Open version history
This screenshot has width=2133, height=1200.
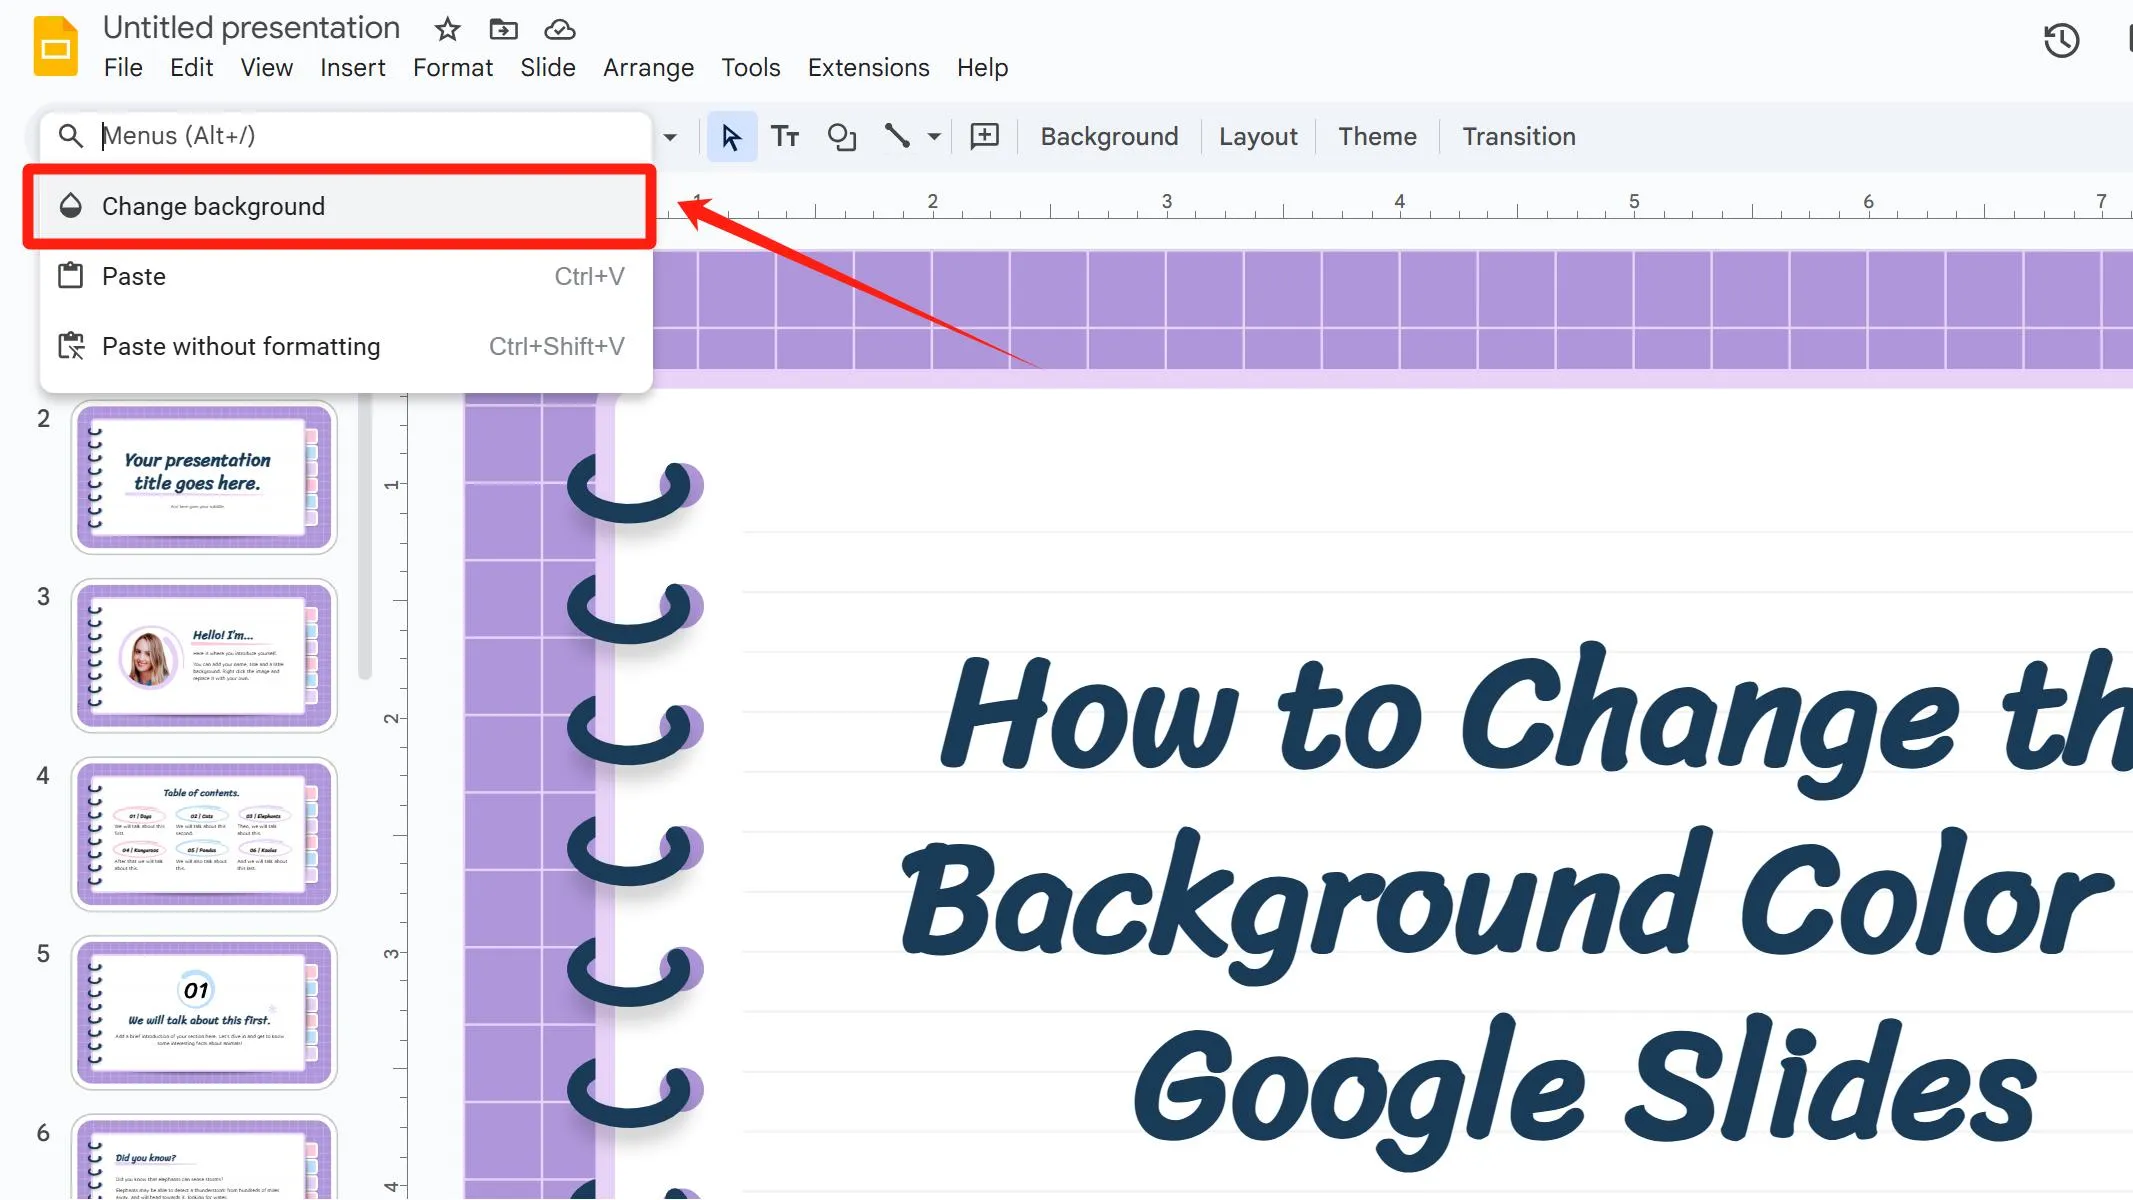(x=2060, y=41)
